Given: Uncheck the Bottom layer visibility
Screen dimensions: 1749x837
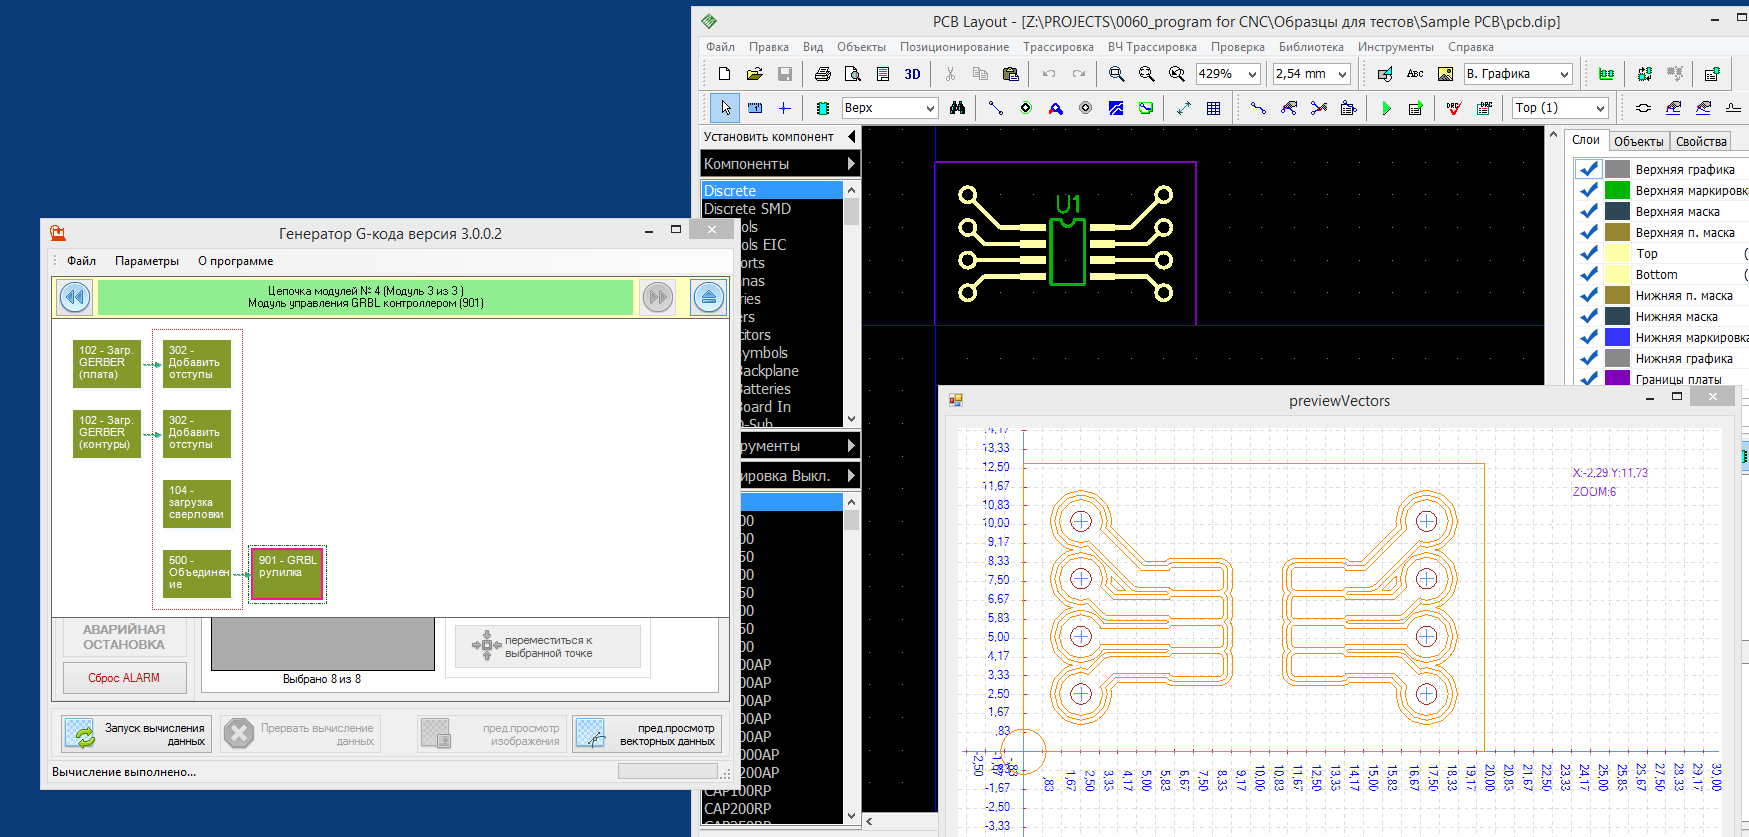Looking at the screenshot, I should [x=1588, y=274].
